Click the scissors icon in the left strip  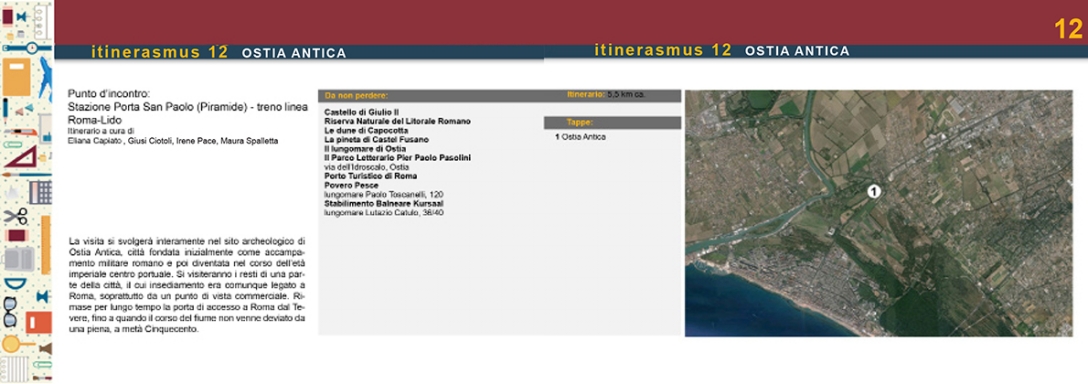pyautogui.click(x=15, y=216)
